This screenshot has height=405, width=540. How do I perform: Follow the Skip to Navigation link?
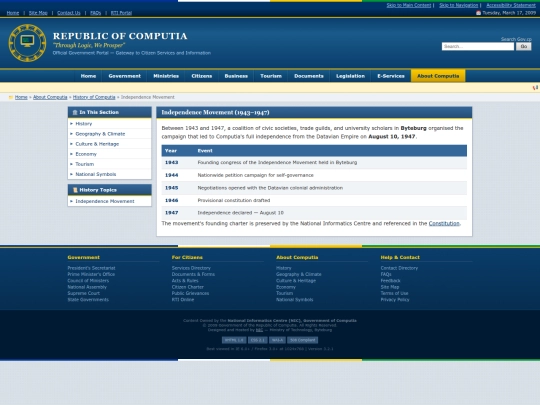pos(459,5)
